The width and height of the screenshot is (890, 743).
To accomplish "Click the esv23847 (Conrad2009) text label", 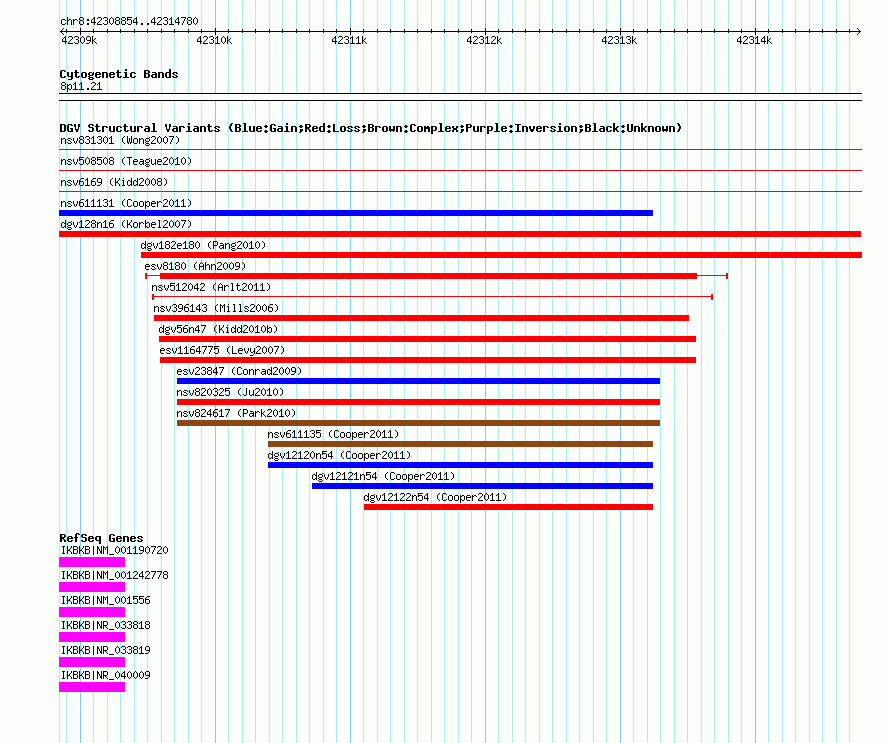I will (239, 371).
